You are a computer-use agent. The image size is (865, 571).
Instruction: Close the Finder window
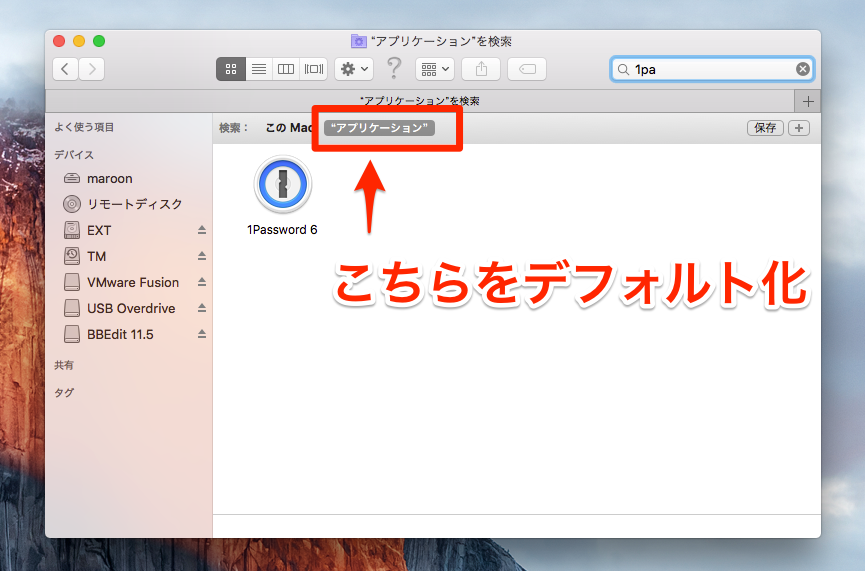coord(59,41)
